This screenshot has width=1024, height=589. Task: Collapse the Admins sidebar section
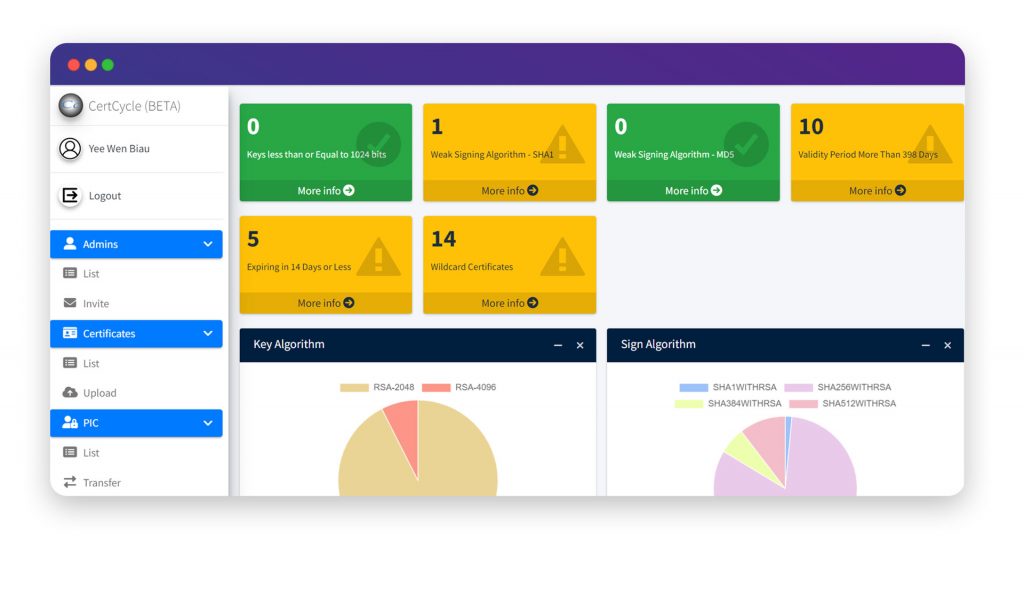pos(208,243)
